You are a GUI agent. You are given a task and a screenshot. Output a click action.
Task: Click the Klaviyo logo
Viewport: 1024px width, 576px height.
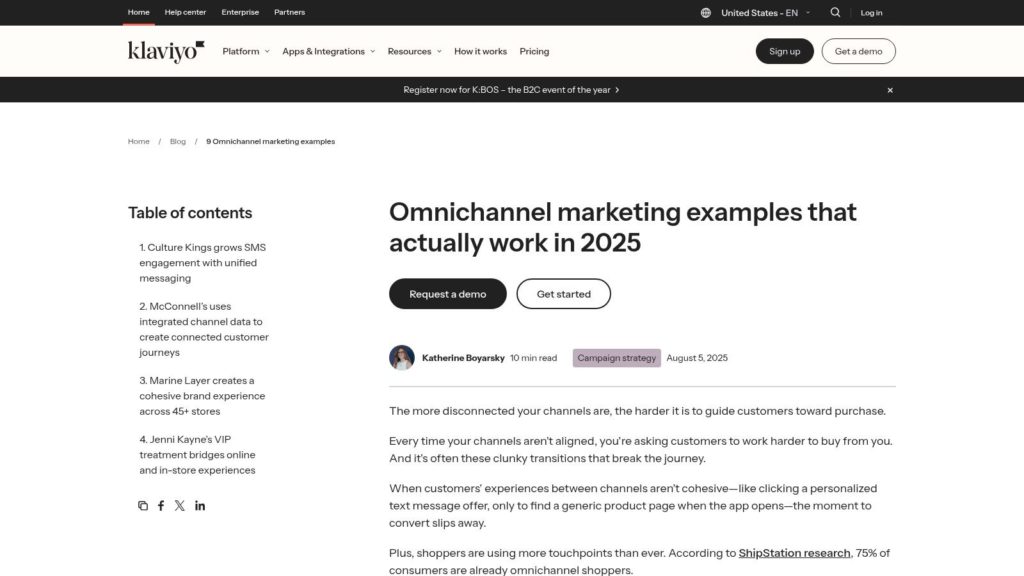(x=166, y=51)
